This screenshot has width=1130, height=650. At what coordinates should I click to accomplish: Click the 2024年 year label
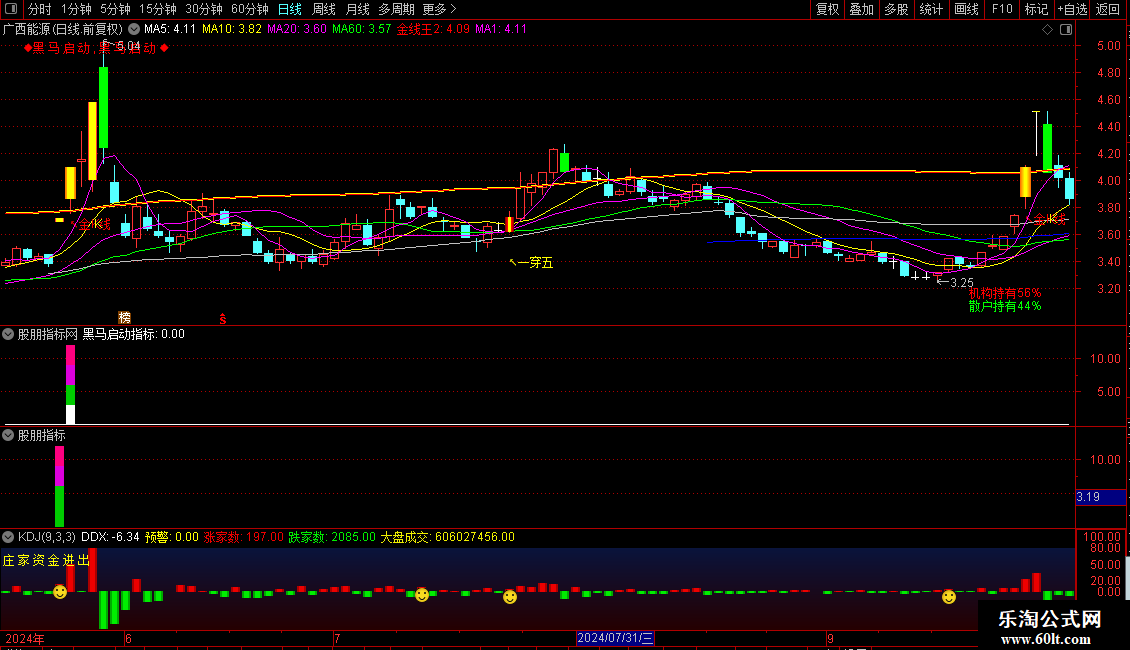tap(25, 638)
